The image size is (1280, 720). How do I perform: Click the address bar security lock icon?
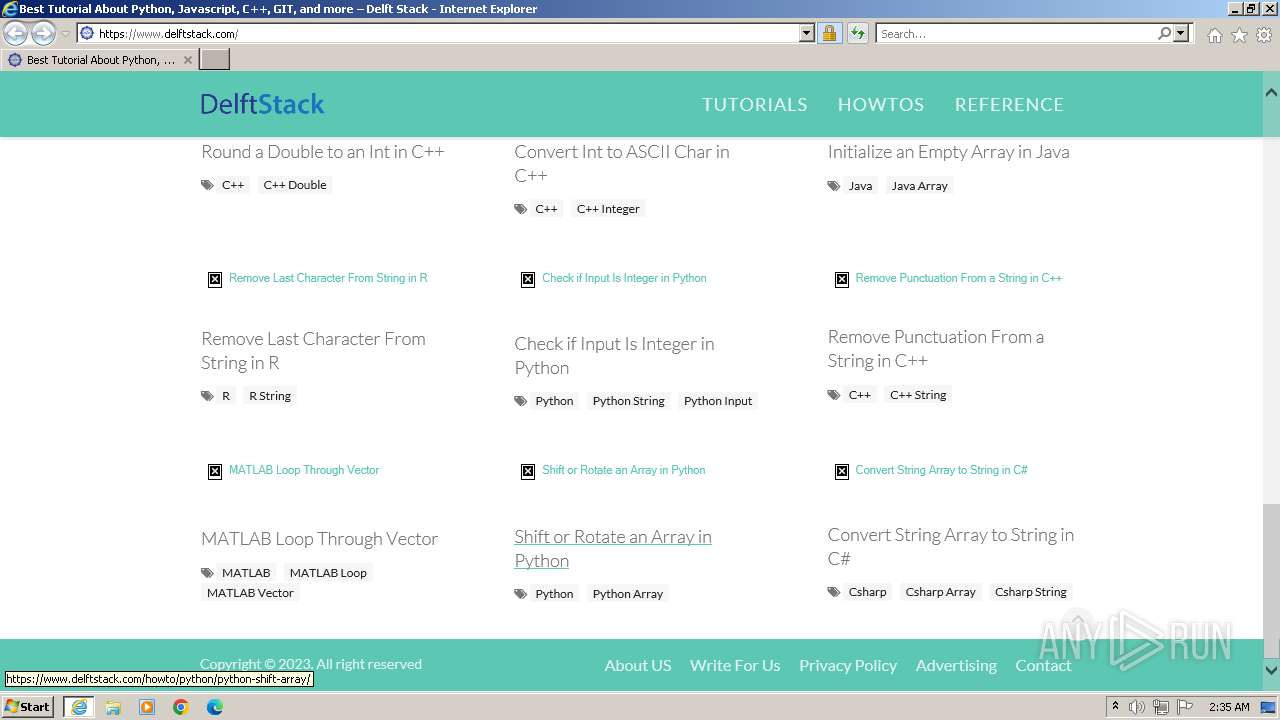829,33
